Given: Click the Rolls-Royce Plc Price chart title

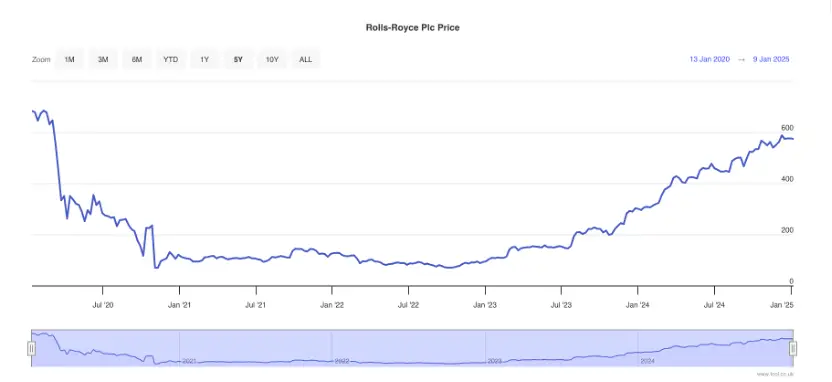Looking at the screenshot, I should pyautogui.click(x=413, y=28).
